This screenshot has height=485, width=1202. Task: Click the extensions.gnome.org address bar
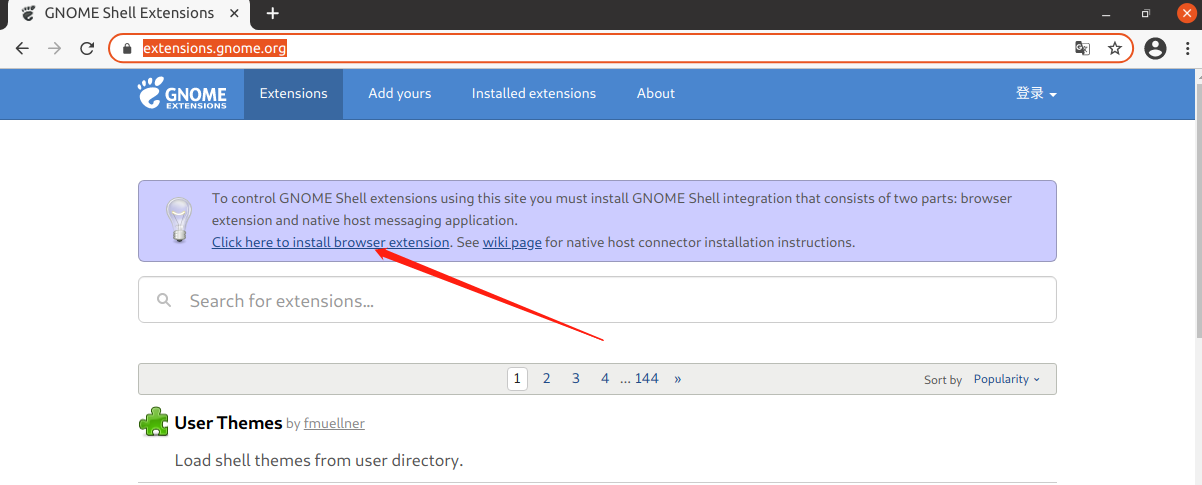pos(620,48)
